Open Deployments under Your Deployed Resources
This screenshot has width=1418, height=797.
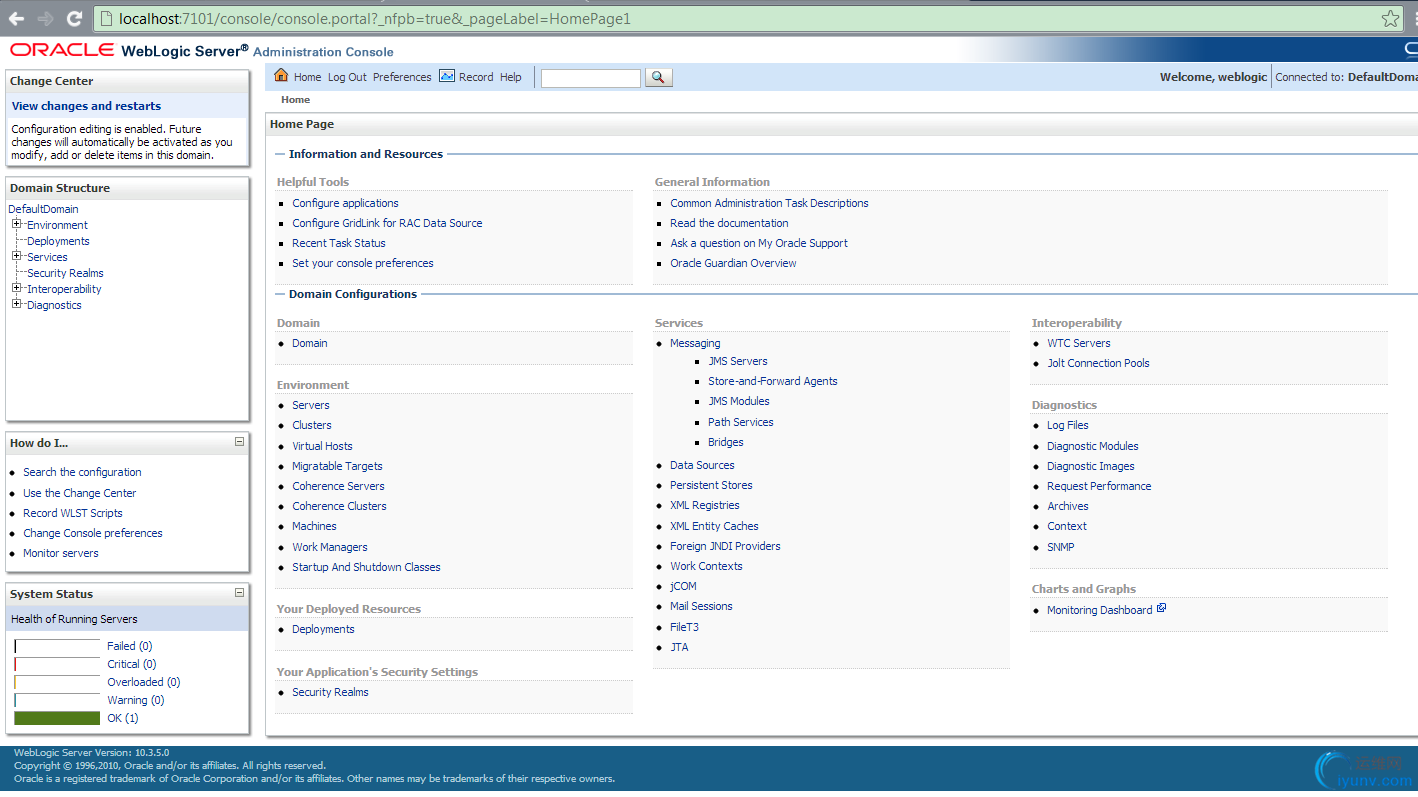[323, 629]
